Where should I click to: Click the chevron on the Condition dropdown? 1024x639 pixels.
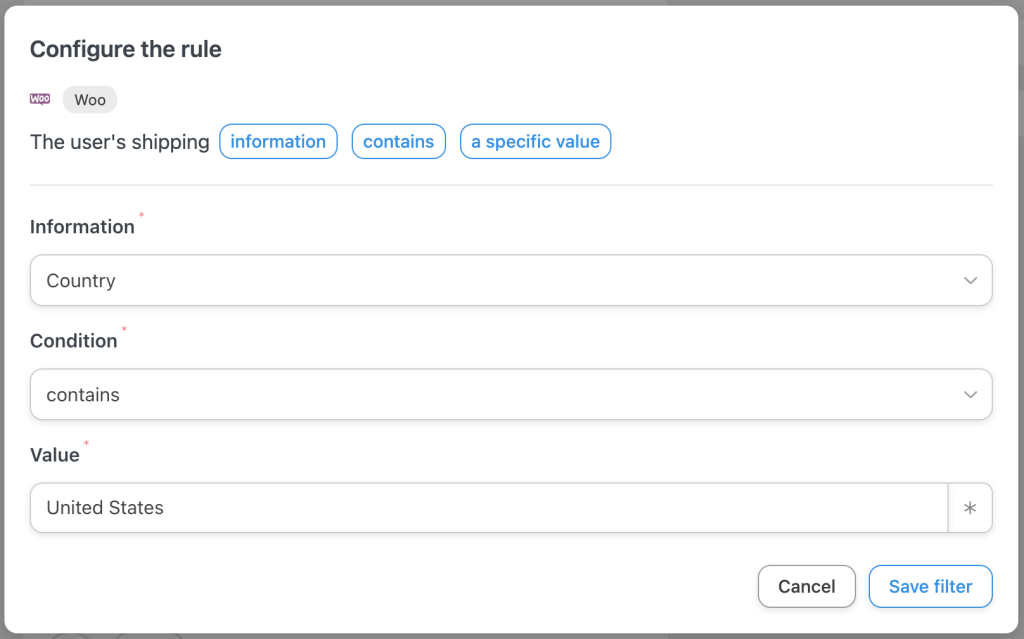click(x=969, y=394)
